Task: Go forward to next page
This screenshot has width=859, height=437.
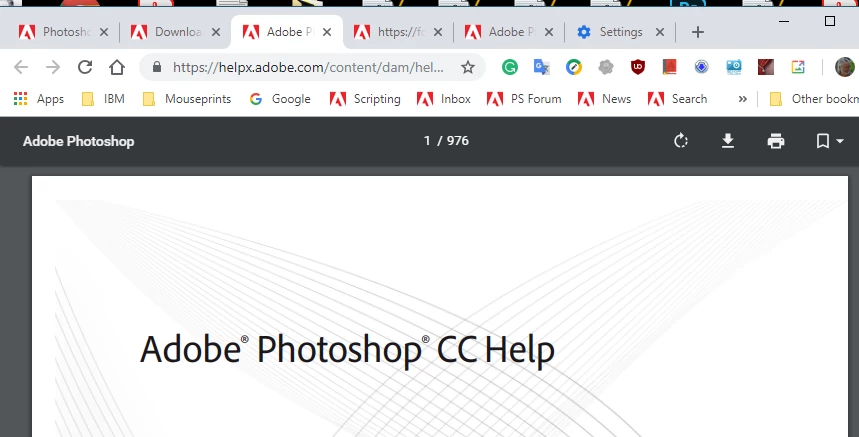Action: click(x=53, y=67)
